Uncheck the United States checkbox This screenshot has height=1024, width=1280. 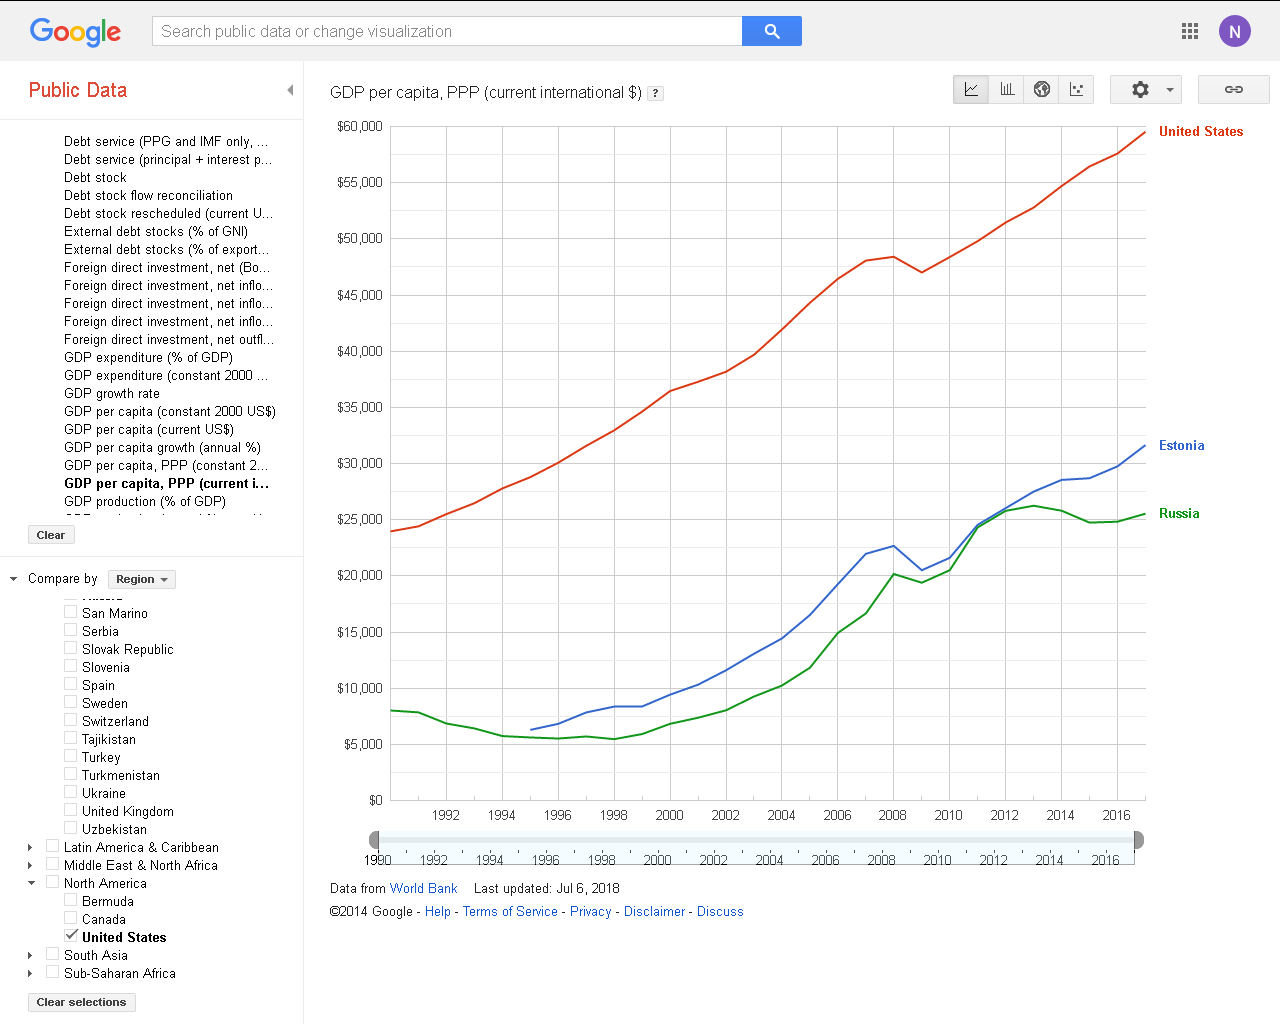(x=71, y=936)
